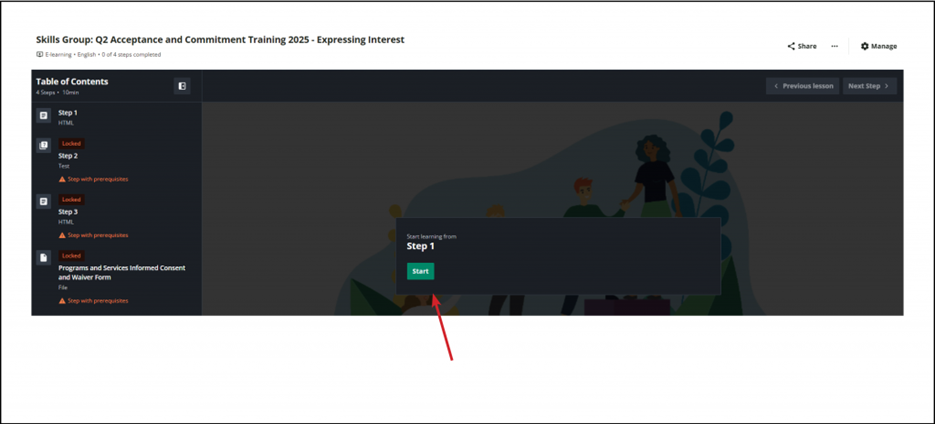Click the Waiver Form file icon
This screenshot has width=935, height=424.
(44, 258)
